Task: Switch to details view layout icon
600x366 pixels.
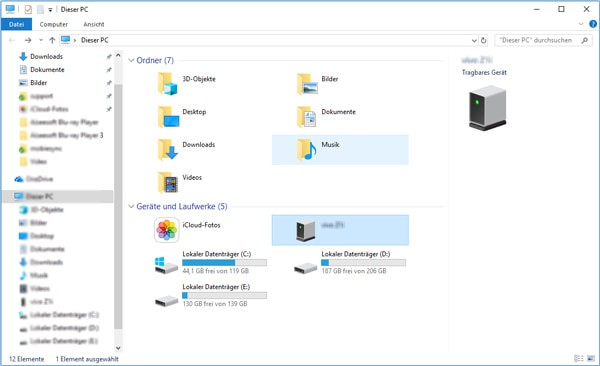Action: (x=579, y=358)
